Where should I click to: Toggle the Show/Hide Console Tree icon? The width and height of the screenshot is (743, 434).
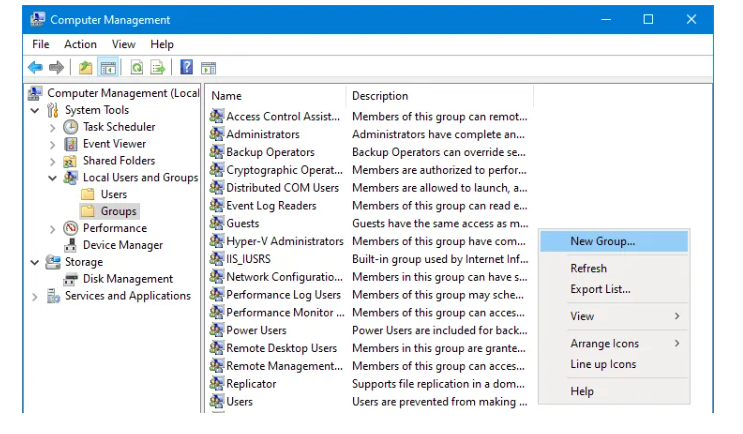(108, 68)
